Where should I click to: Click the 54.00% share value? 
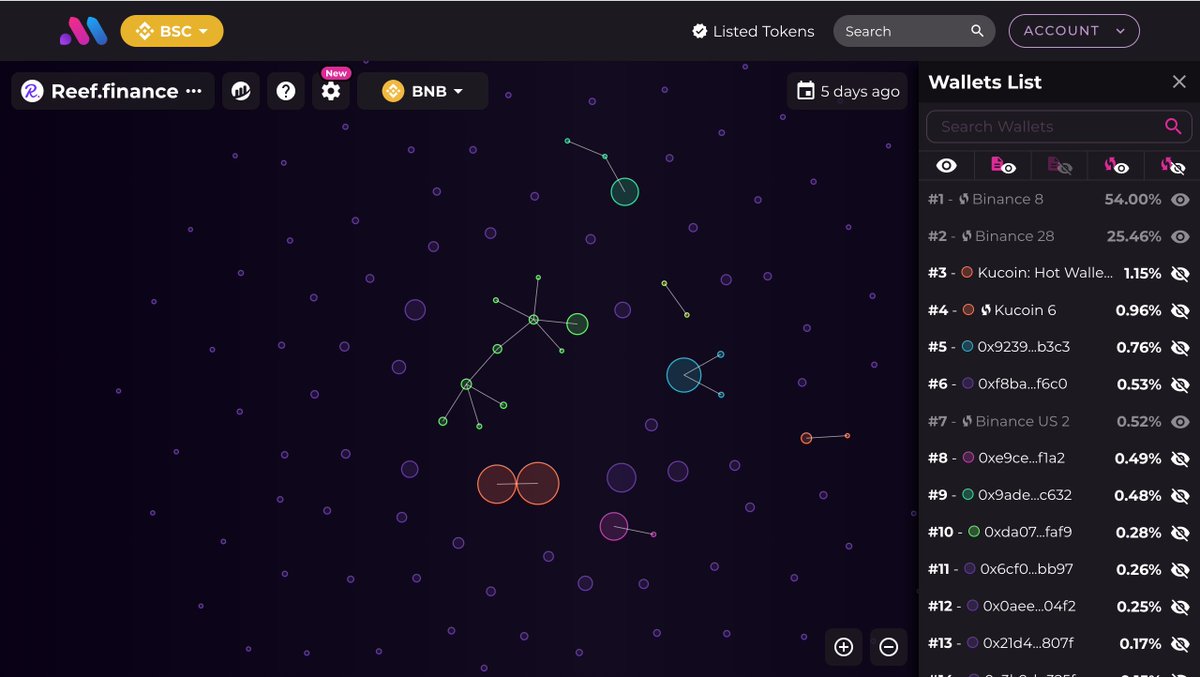(x=1132, y=199)
